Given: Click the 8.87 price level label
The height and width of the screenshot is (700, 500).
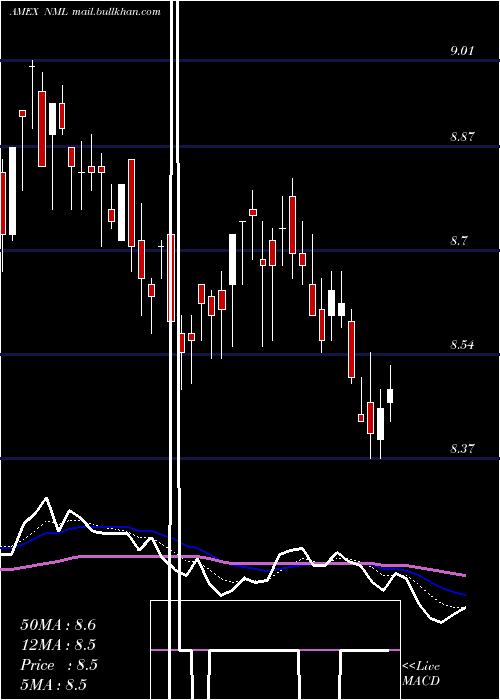Looking at the screenshot, I should [462, 137].
